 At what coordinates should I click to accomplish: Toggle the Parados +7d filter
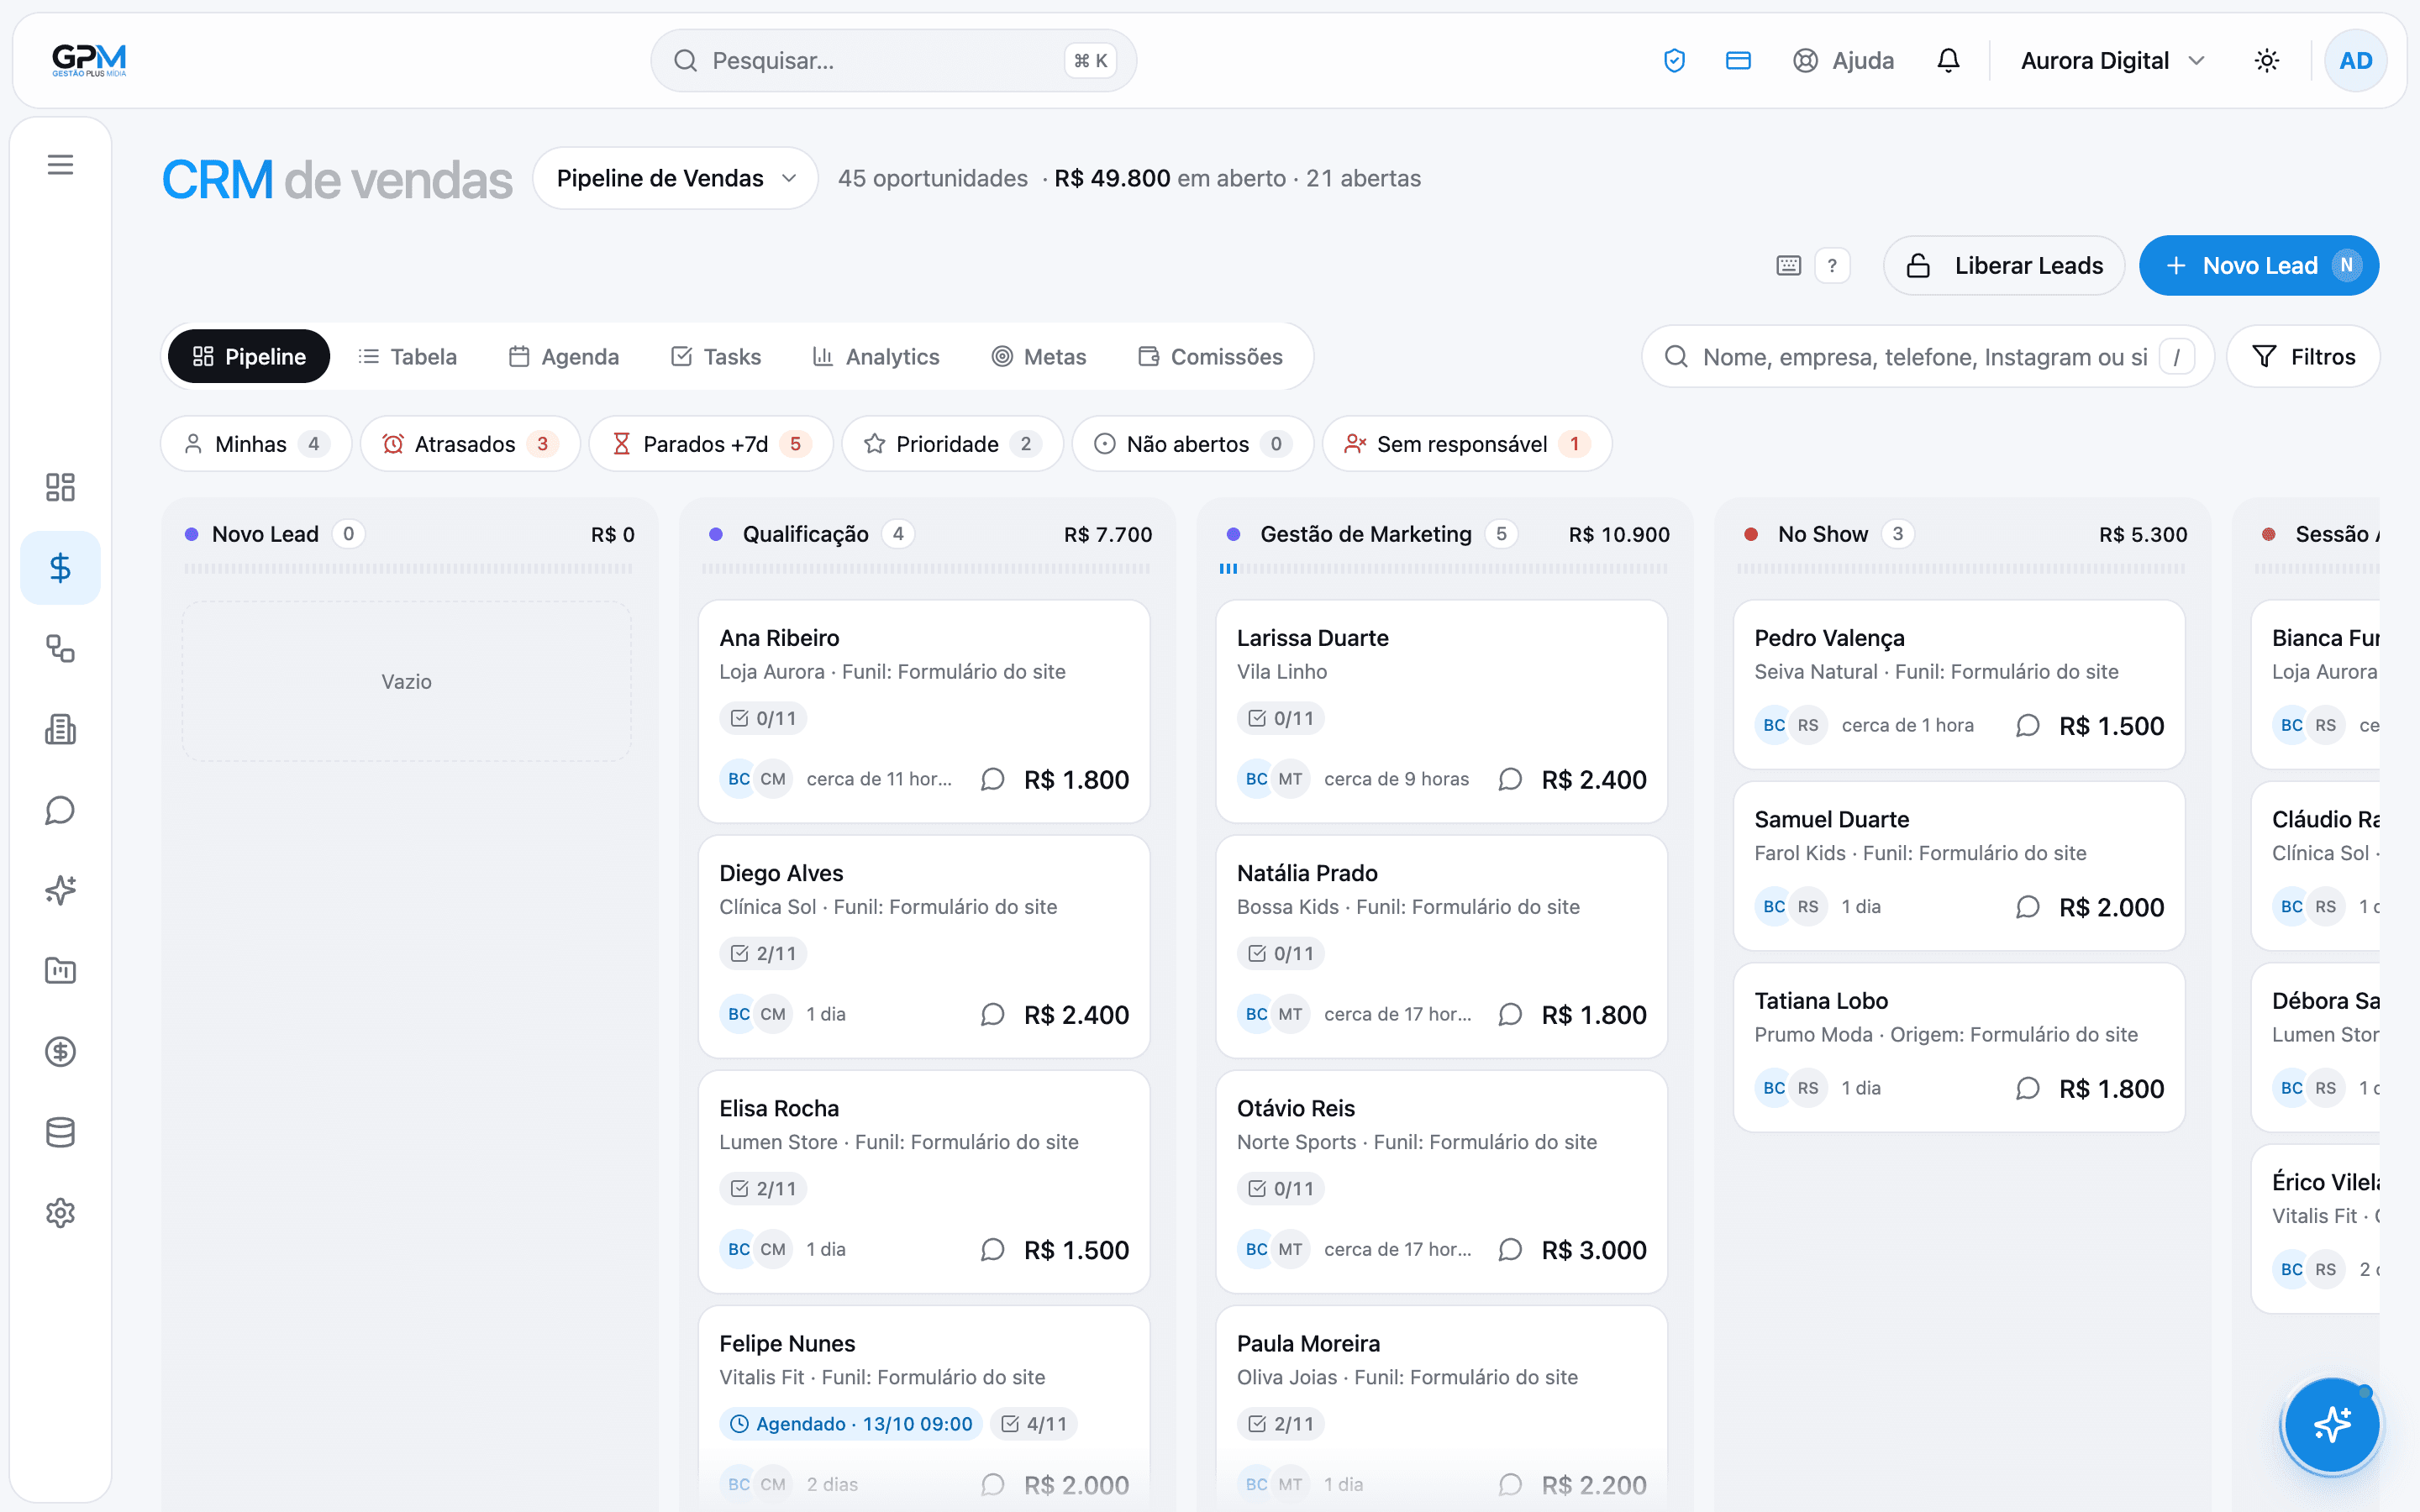point(711,444)
